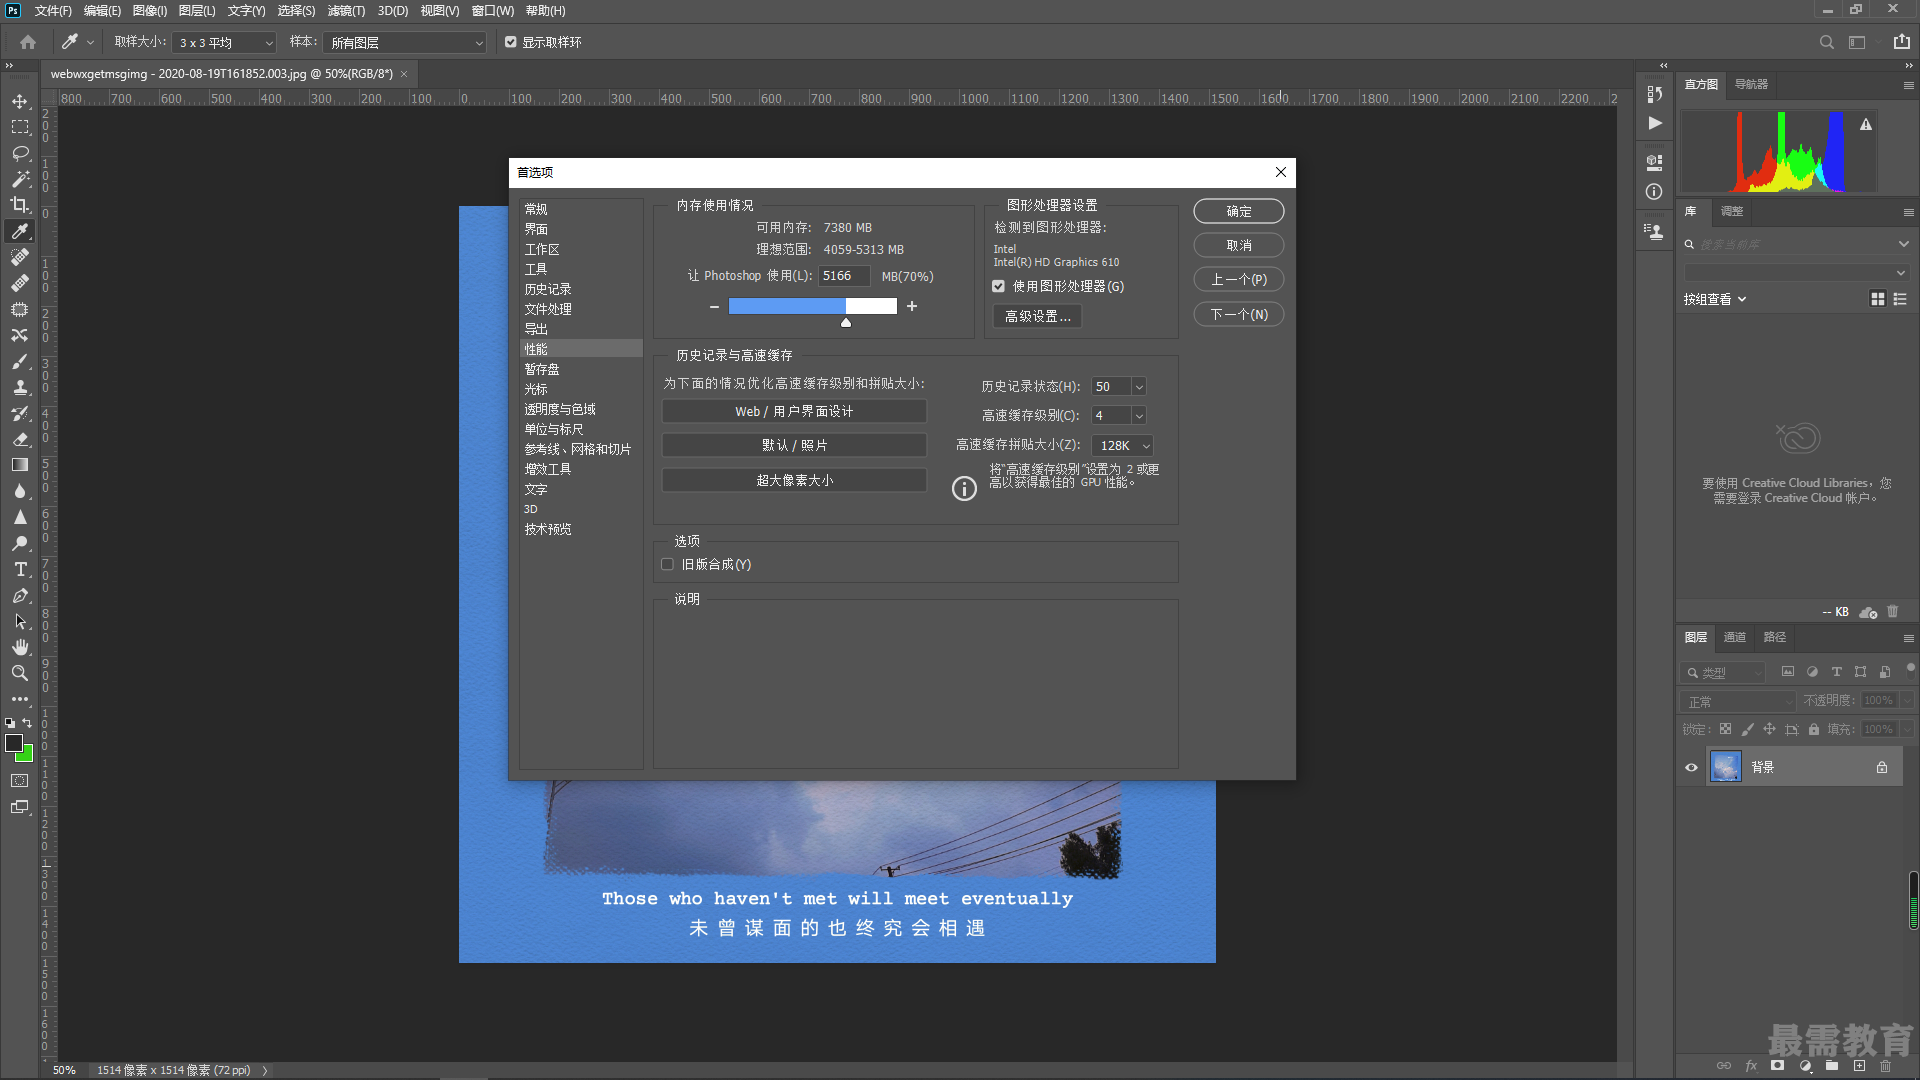Select the Gradient tool

coord(19,465)
